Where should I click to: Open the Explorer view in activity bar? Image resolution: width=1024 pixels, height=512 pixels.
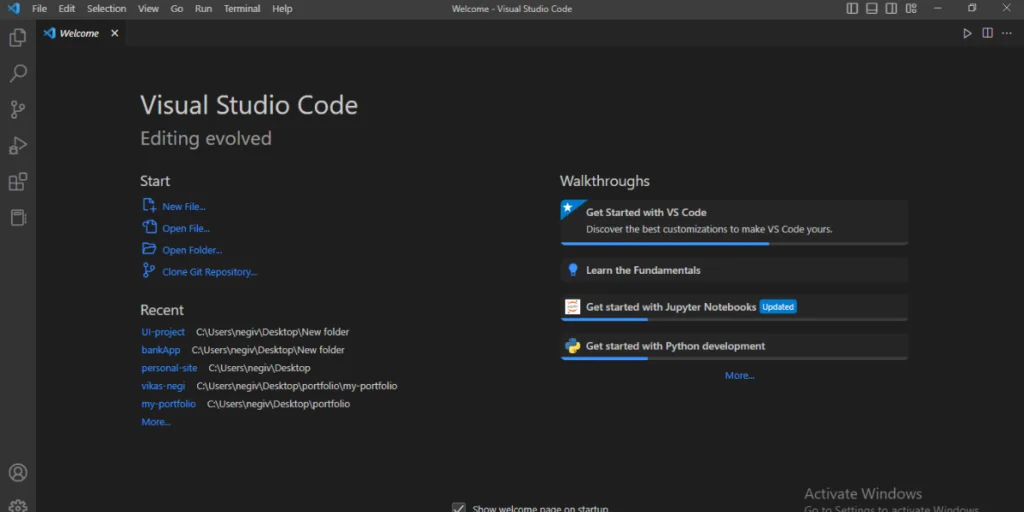tap(18, 37)
